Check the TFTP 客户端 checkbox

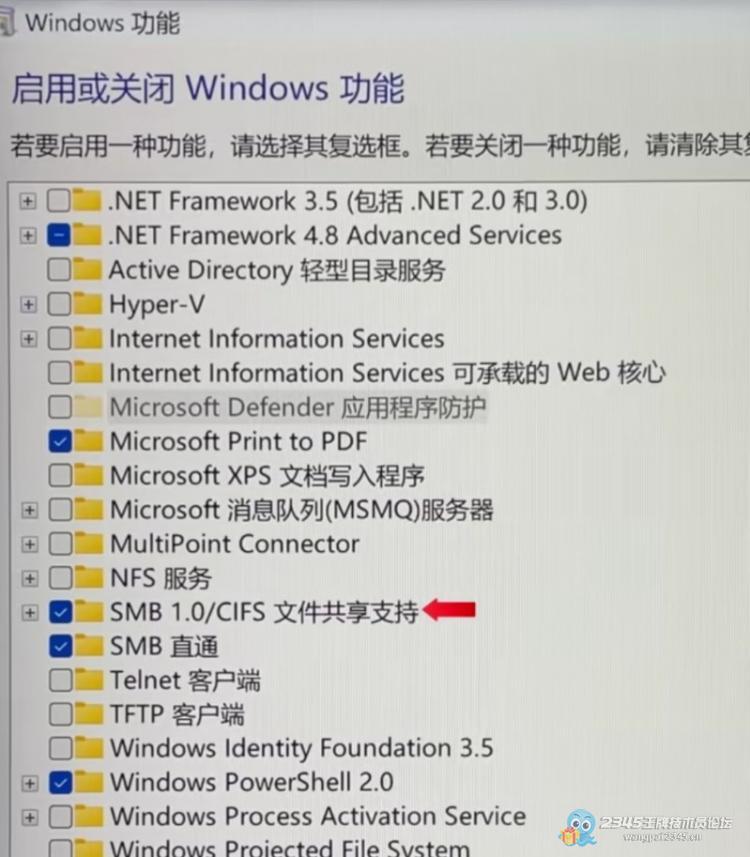click(x=60, y=714)
